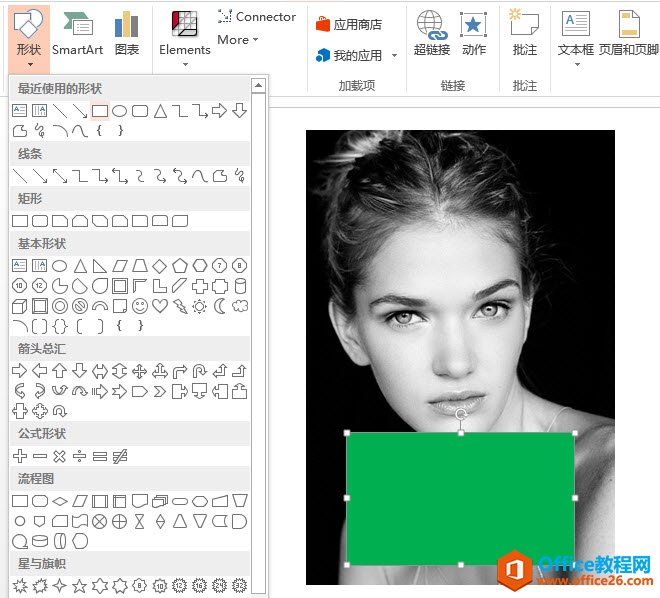The width and height of the screenshot is (660, 598).
Task: Click the highlighted rectangle in recently used shapes
Action: point(99,111)
